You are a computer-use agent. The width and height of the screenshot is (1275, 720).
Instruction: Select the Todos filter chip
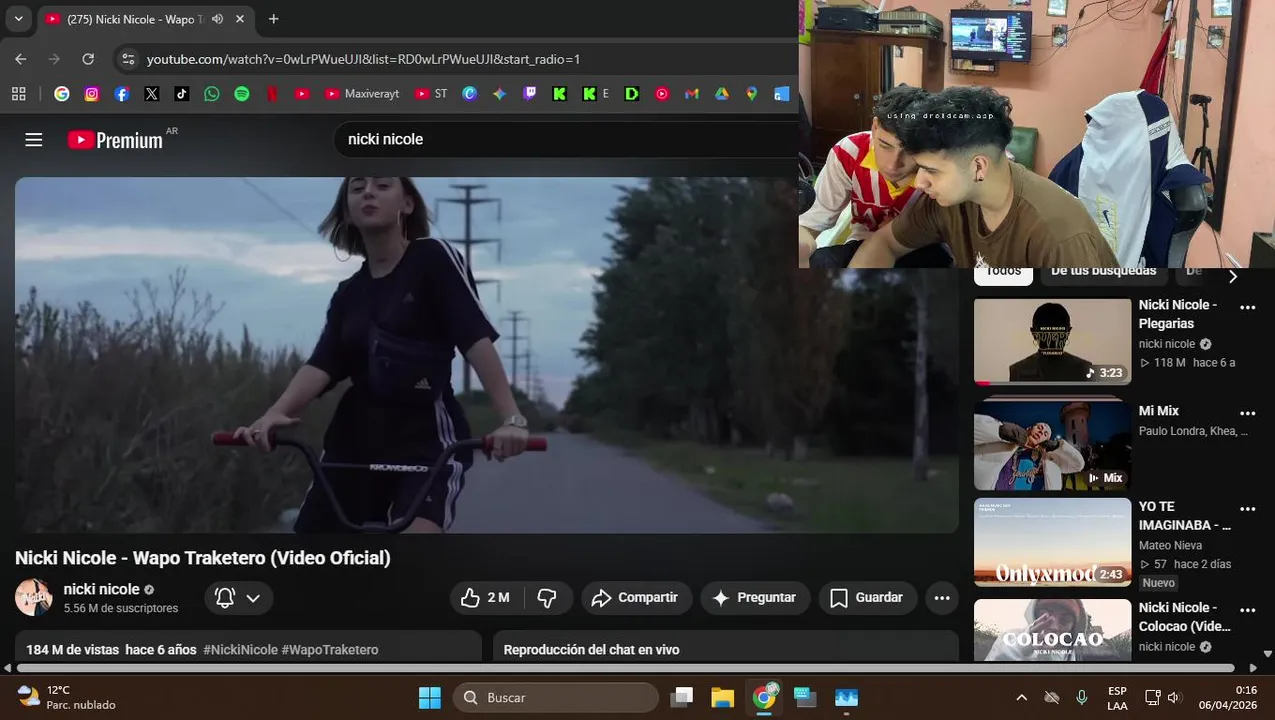[x=1003, y=275]
